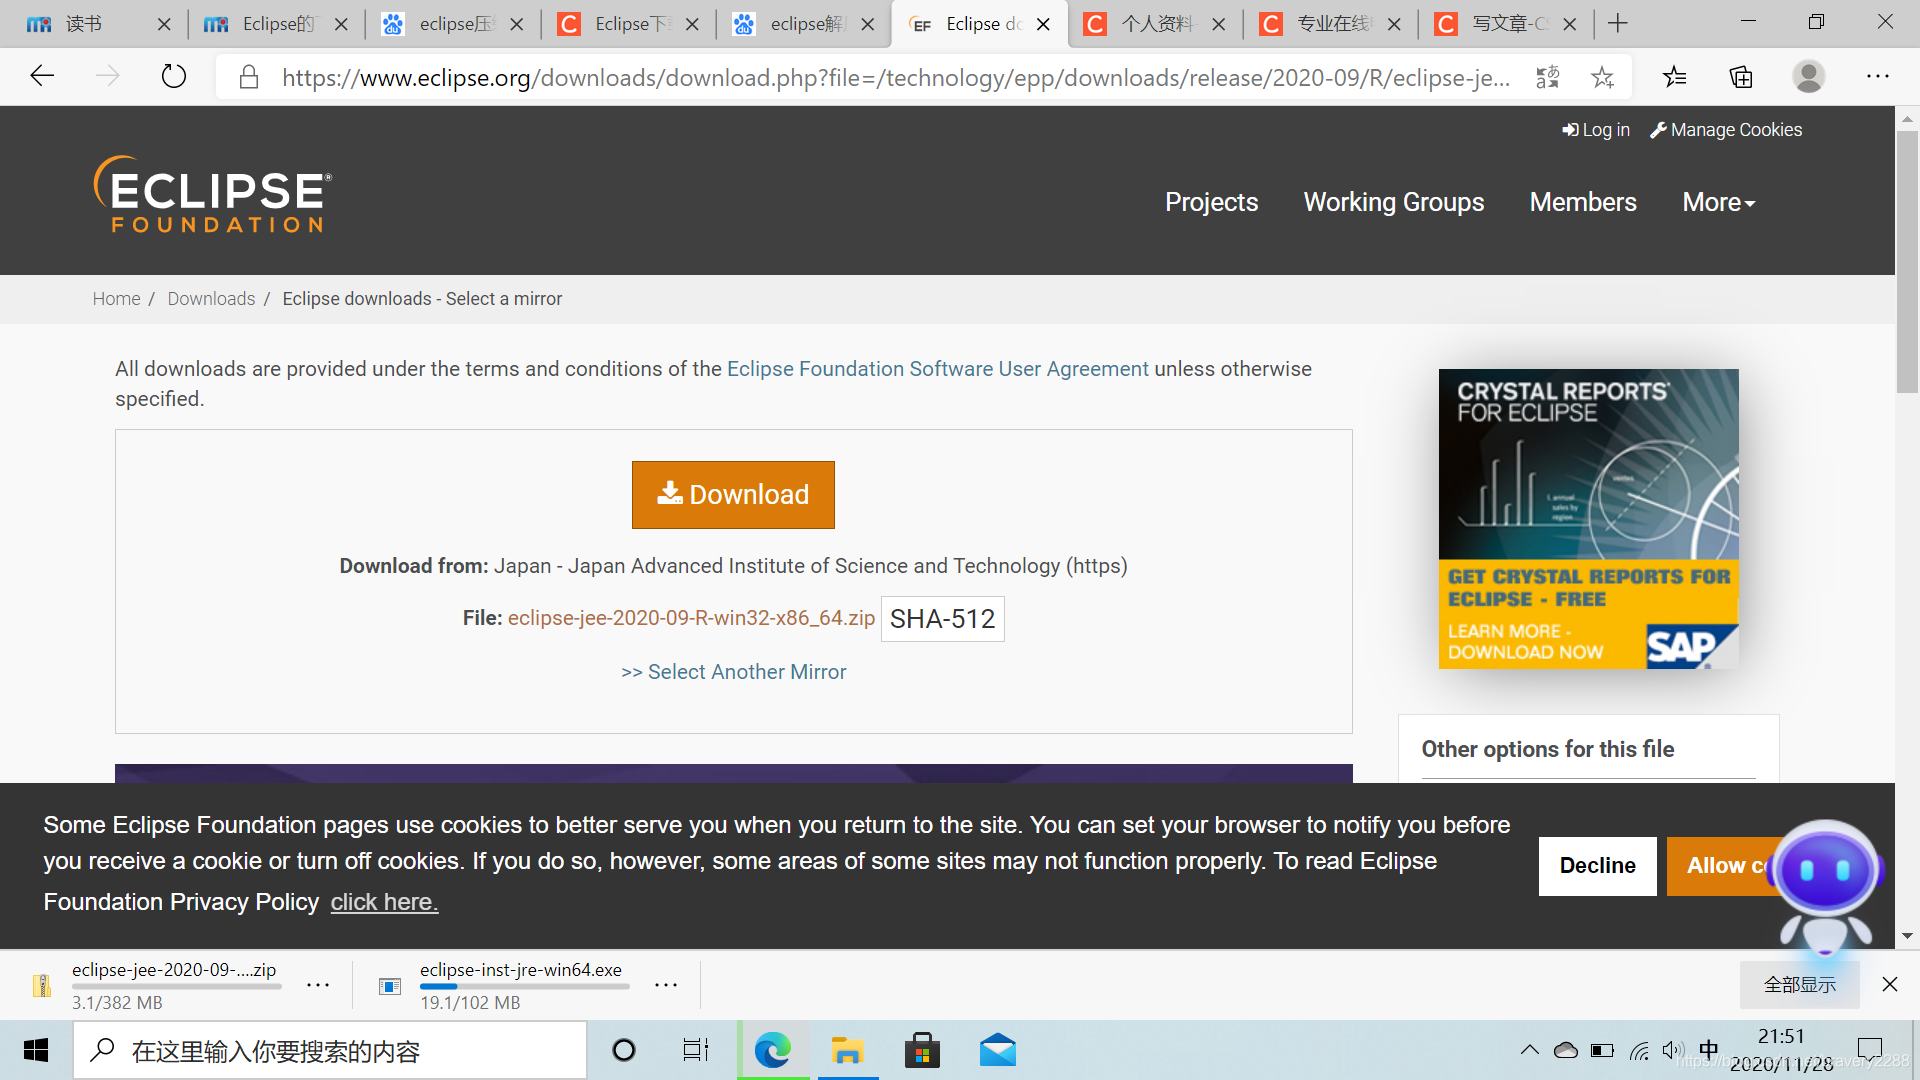Open the browser settings ellipsis menu
Image resolution: width=1920 pixels, height=1080 pixels.
point(1877,77)
